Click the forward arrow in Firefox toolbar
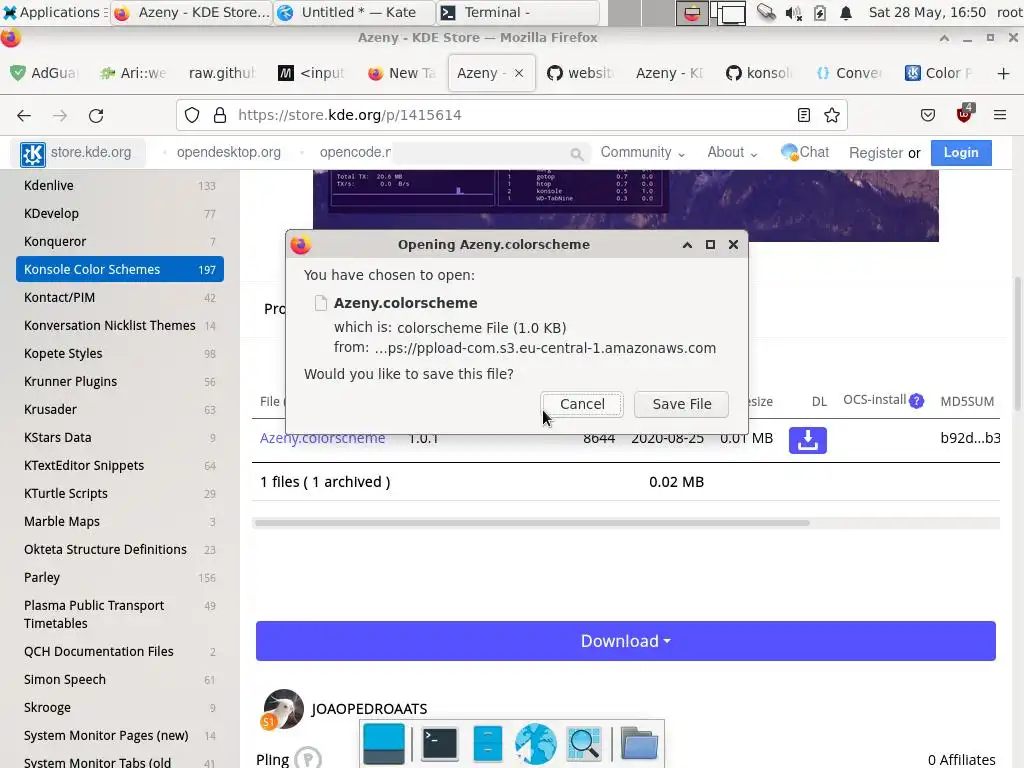 point(60,116)
